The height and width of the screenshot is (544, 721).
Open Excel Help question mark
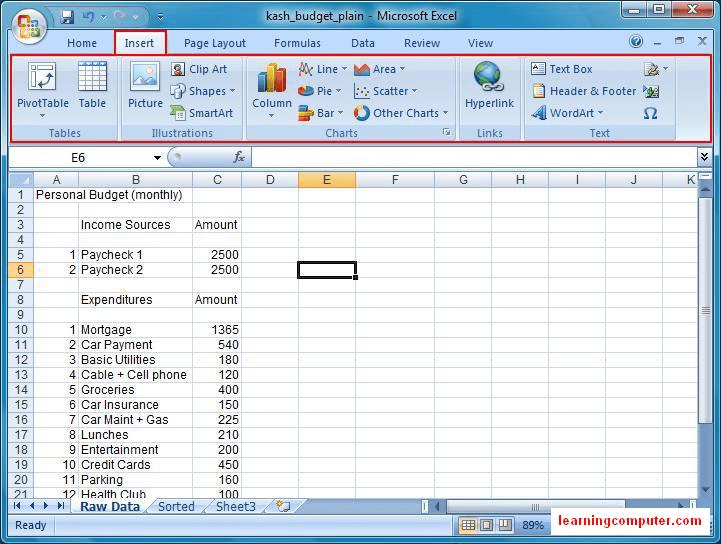[x=636, y=41]
